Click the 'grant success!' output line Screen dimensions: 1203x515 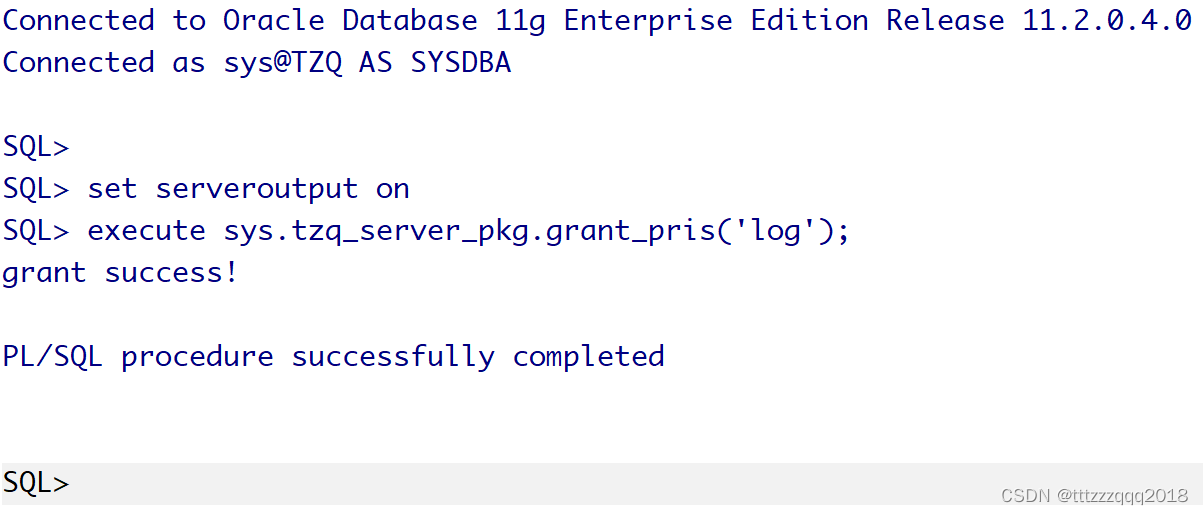coord(120,273)
